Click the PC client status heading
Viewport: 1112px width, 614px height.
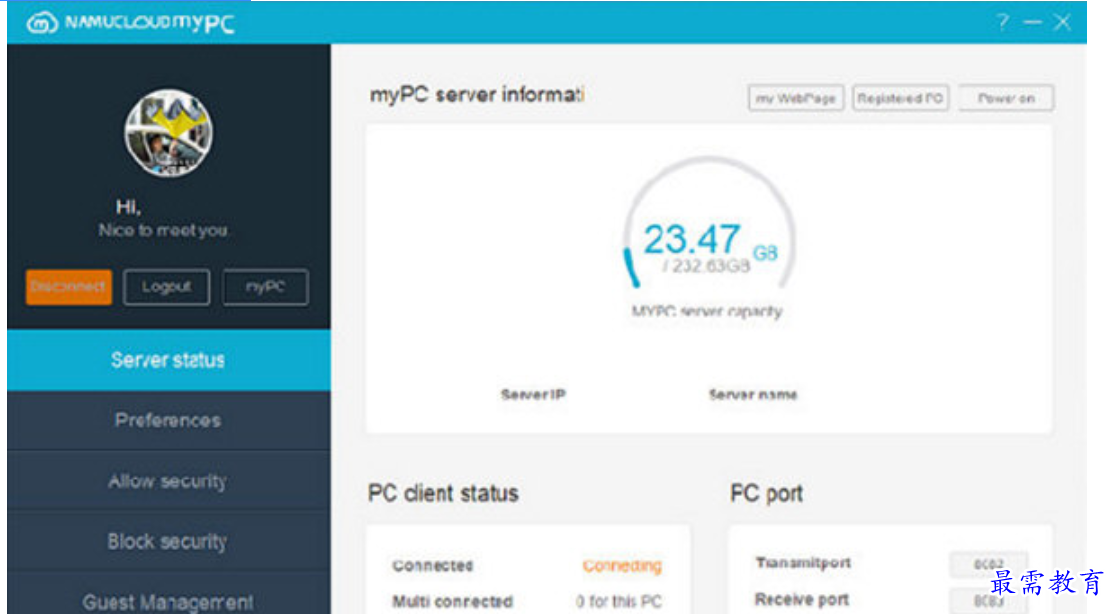[x=443, y=493]
